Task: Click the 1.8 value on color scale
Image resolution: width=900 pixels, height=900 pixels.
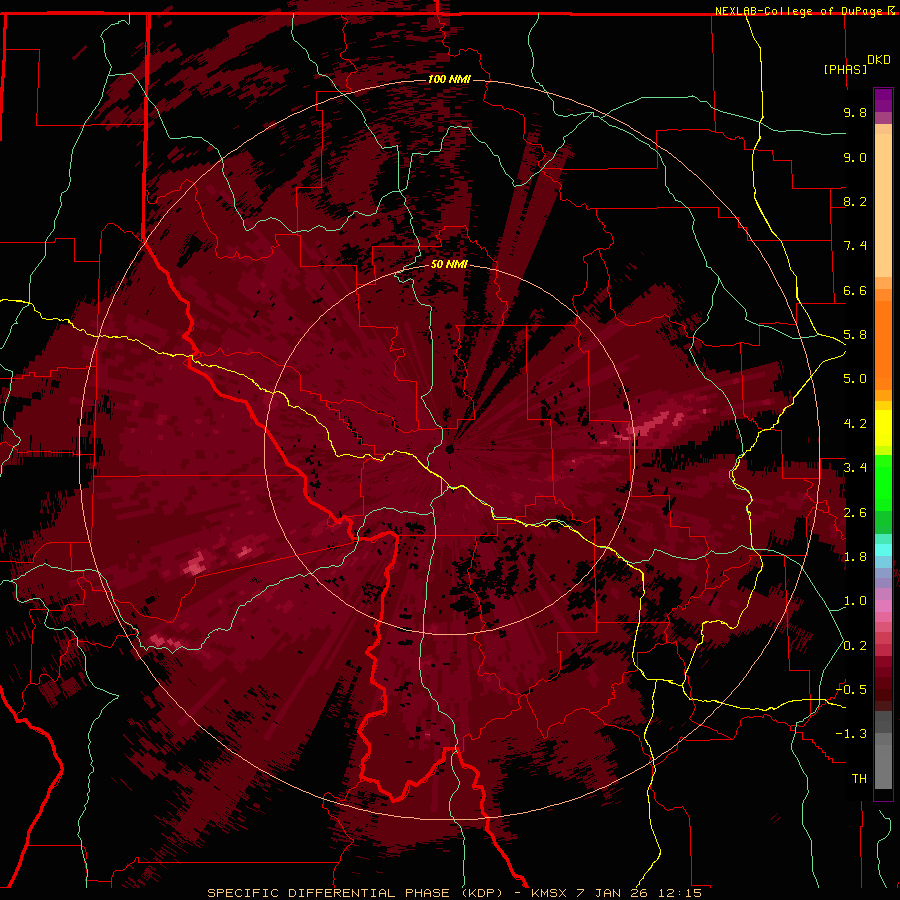Action: (x=855, y=557)
